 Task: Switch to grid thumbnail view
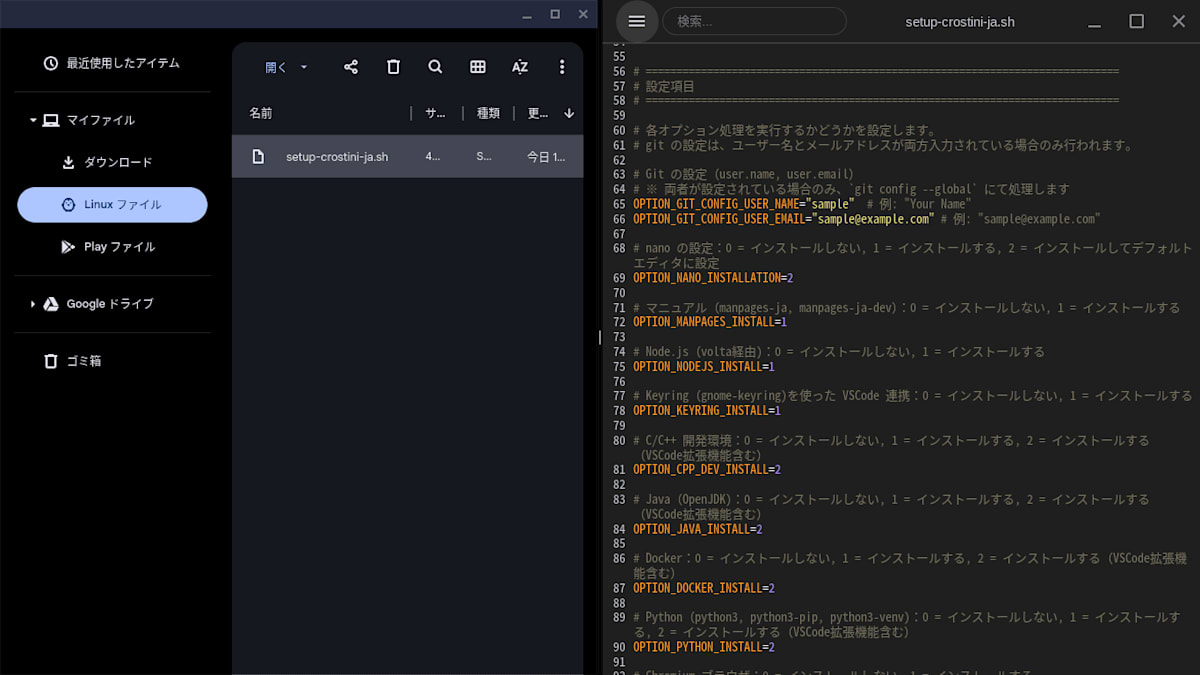tap(478, 67)
